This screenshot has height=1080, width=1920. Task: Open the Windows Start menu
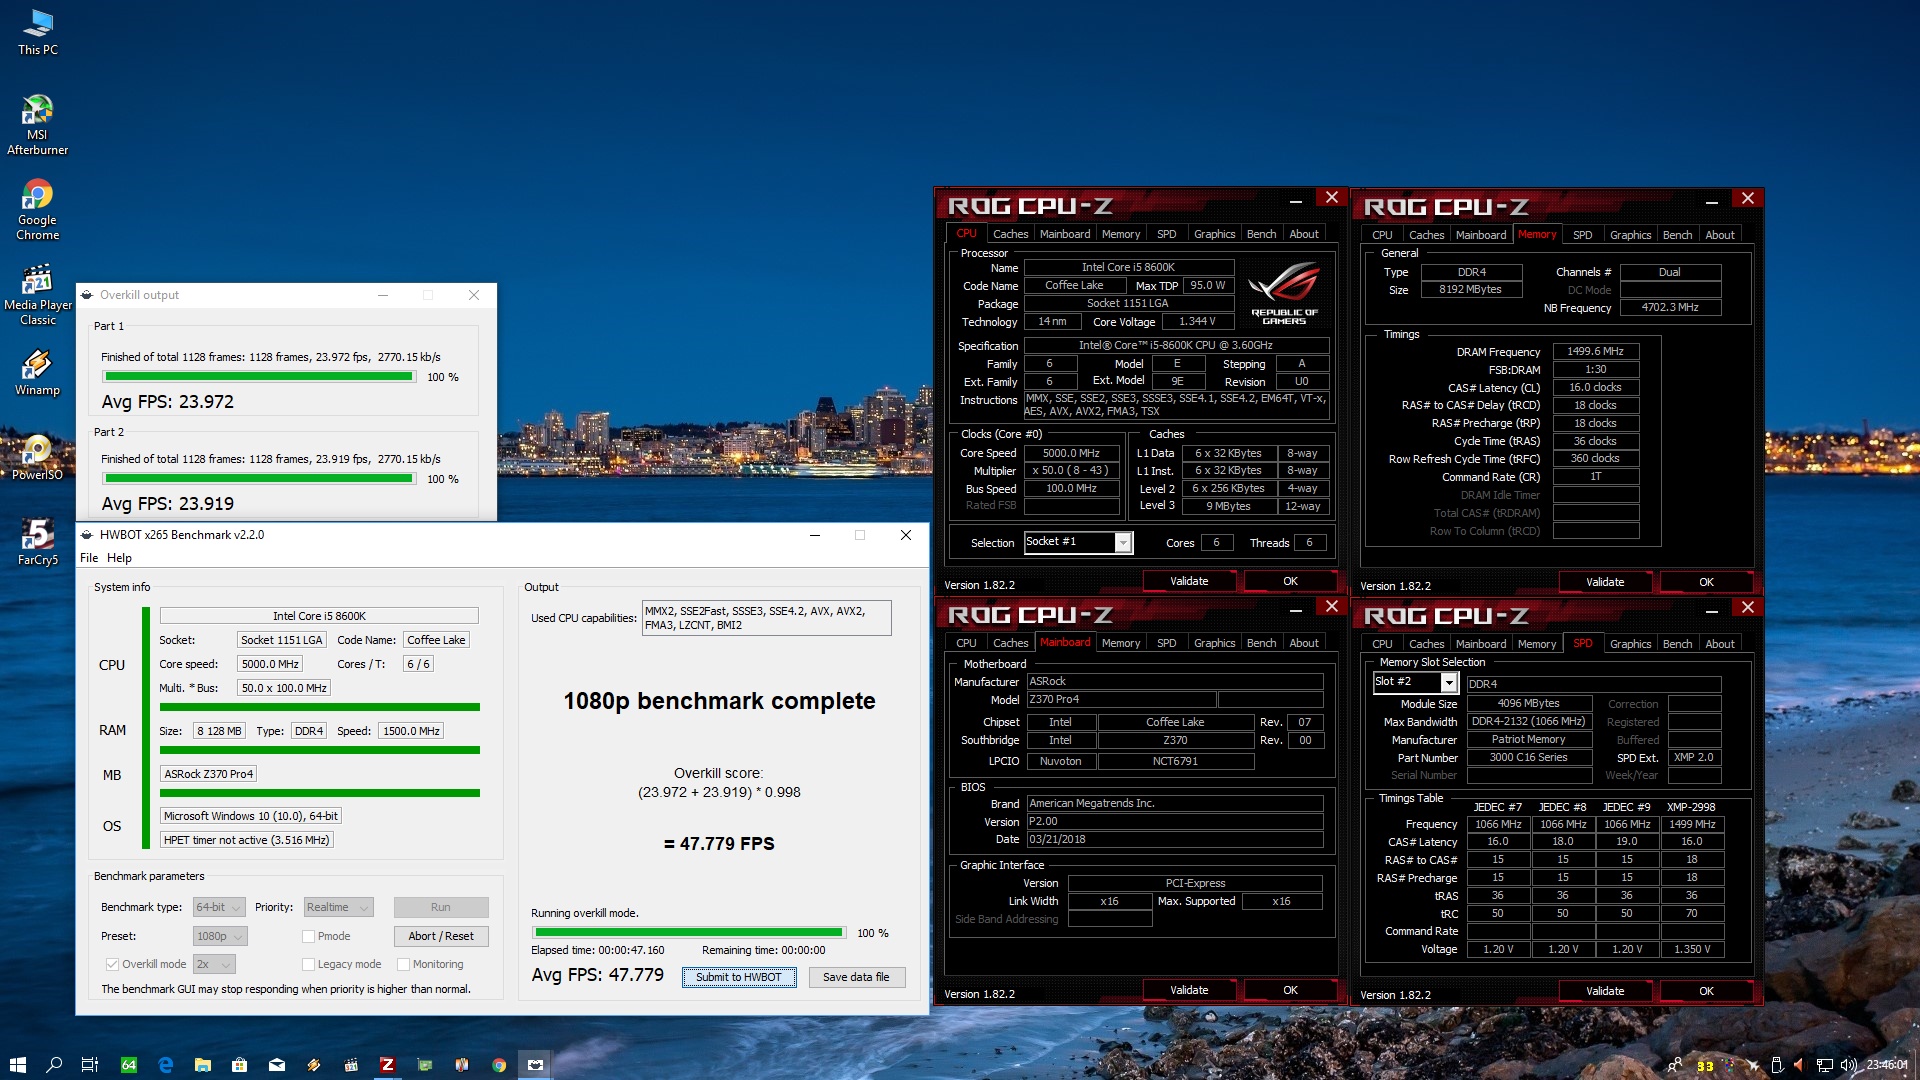(x=17, y=1065)
